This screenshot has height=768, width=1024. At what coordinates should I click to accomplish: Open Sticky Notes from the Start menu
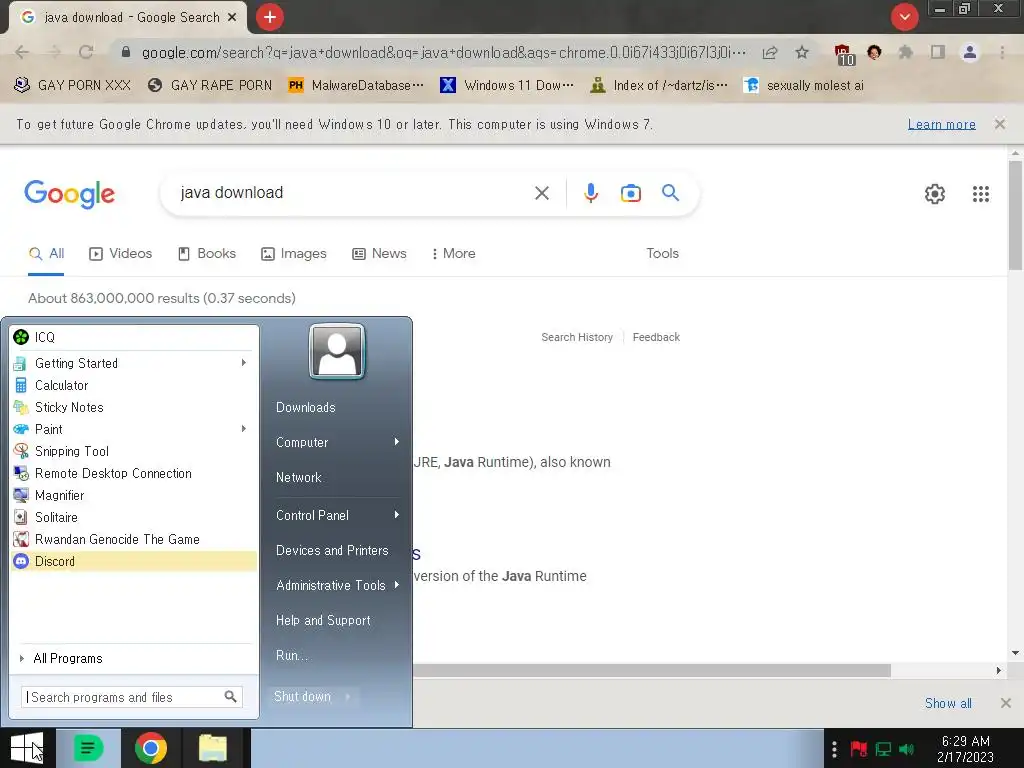coord(134,408)
